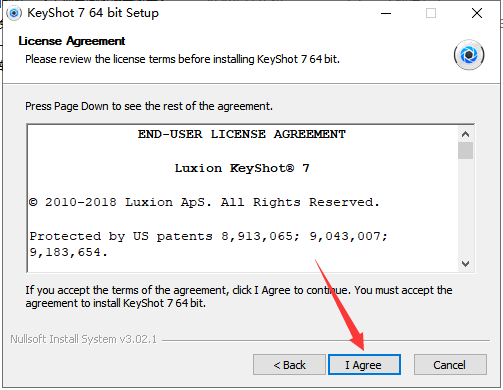Click the I Agree button
This screenshot has height=390, width=503.
pyautogui.click(x=364, y=365)
